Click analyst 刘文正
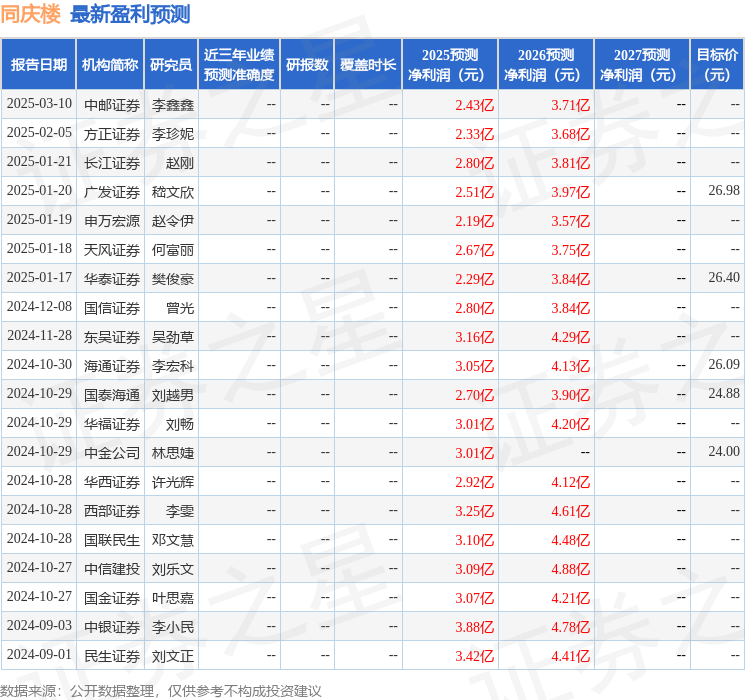 click(173, 656)
